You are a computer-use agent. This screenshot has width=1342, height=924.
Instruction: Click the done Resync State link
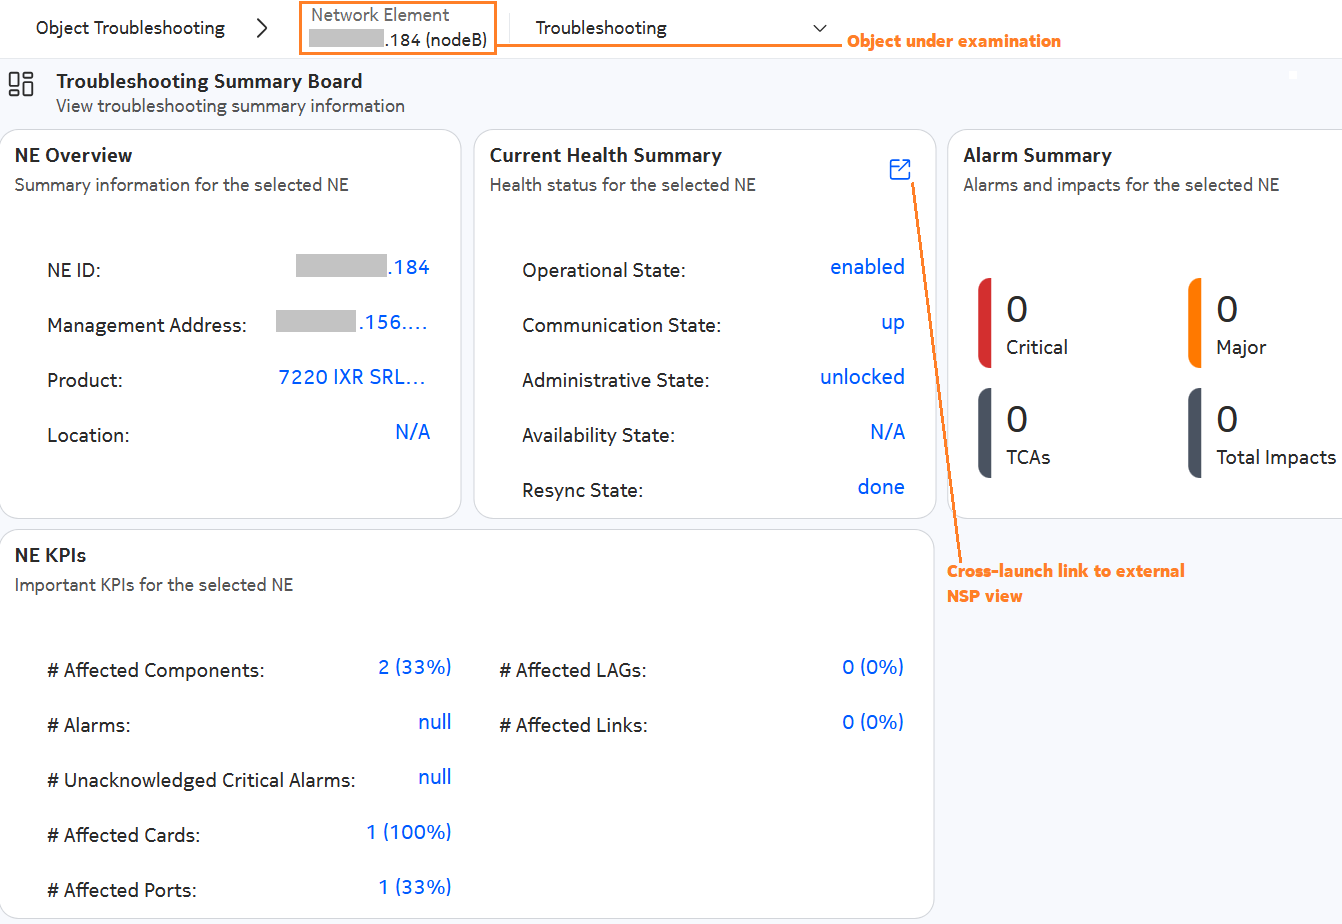coord(880,486)
